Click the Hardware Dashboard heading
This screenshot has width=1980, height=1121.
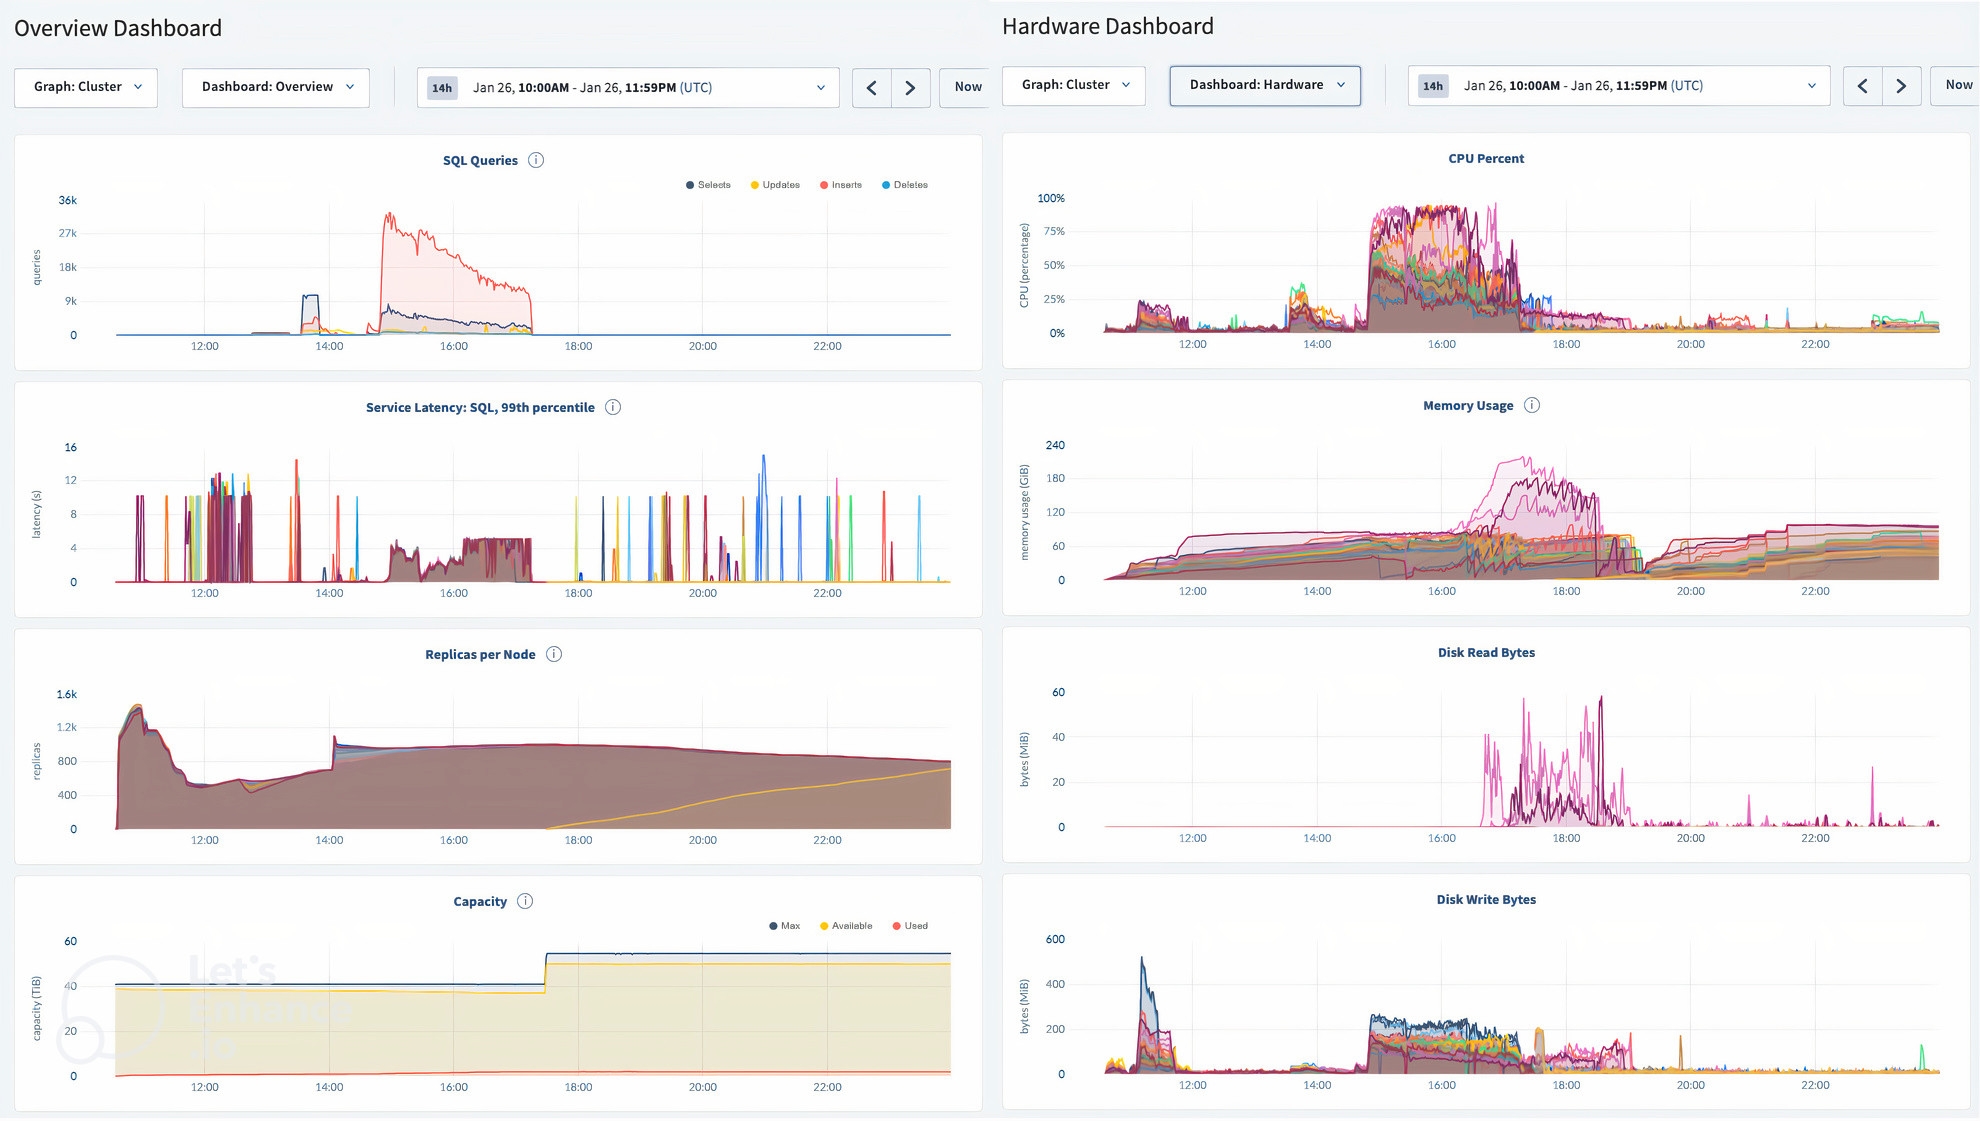1108,26
